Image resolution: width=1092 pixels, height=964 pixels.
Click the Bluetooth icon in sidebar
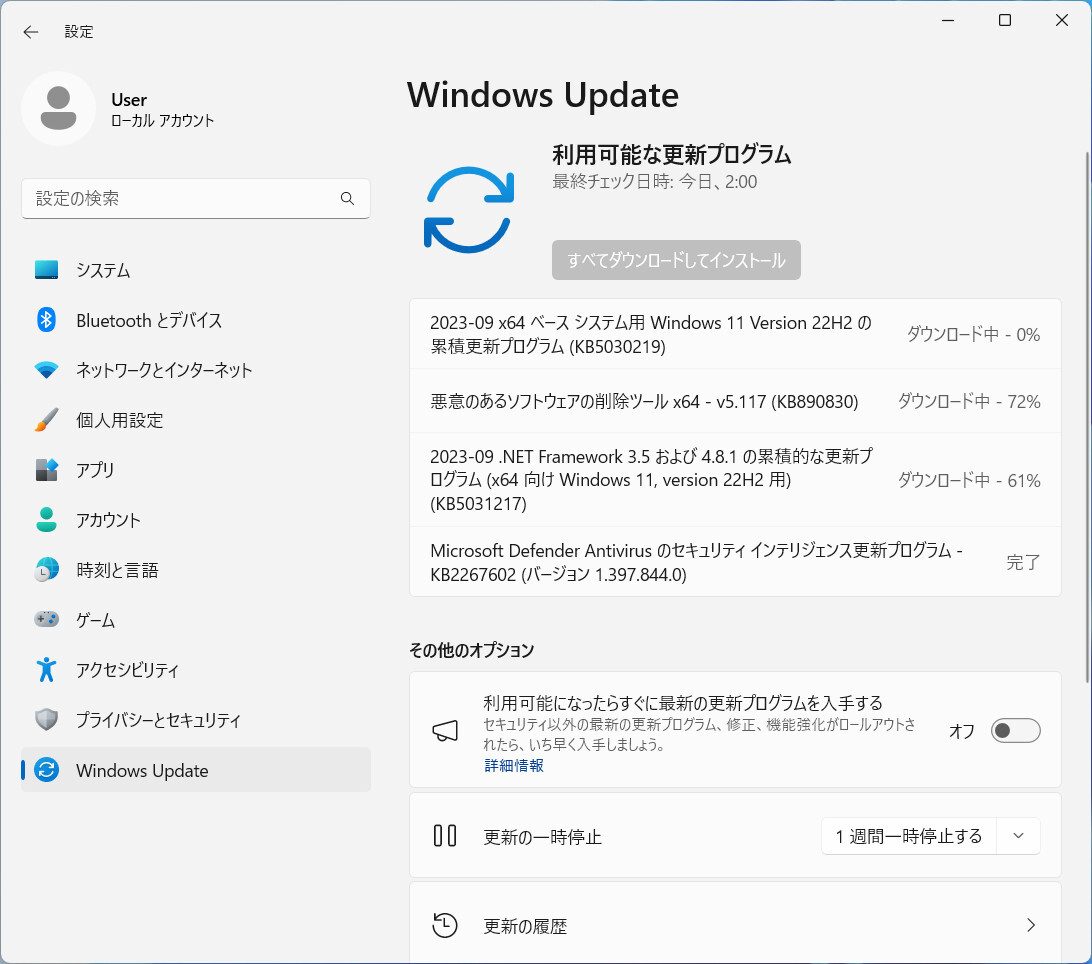(47, 320)
